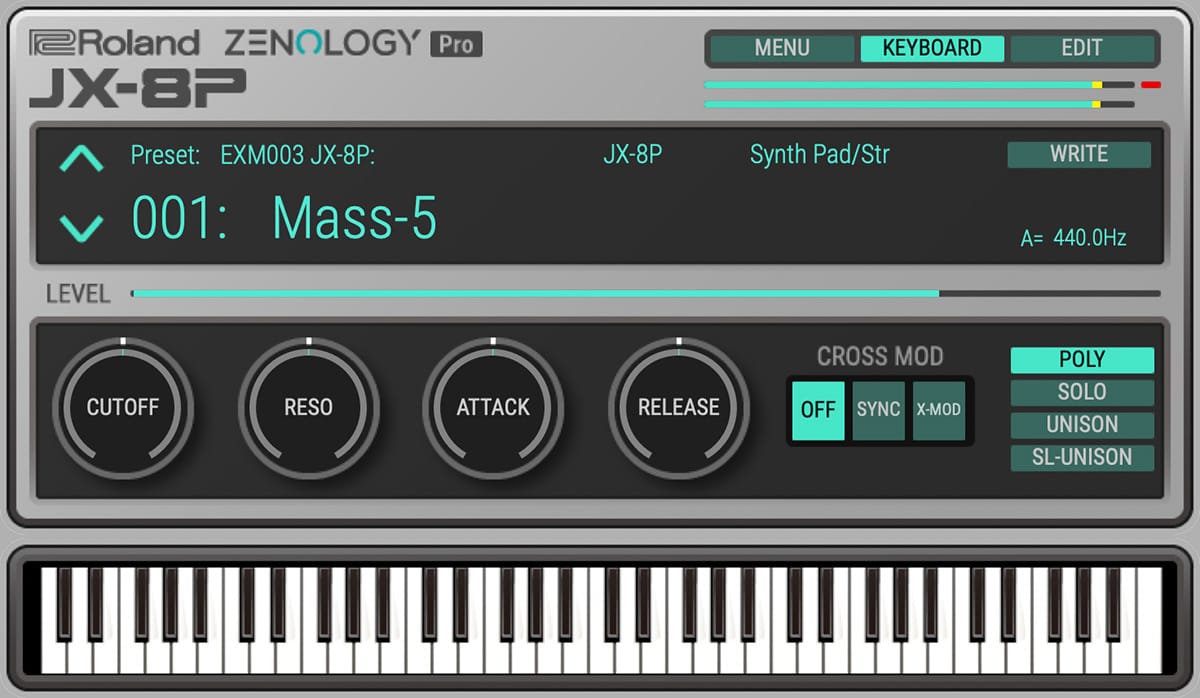
Task: Set Cross Mod to OFF
Action: pyautogui.click(x=818, y=410)
